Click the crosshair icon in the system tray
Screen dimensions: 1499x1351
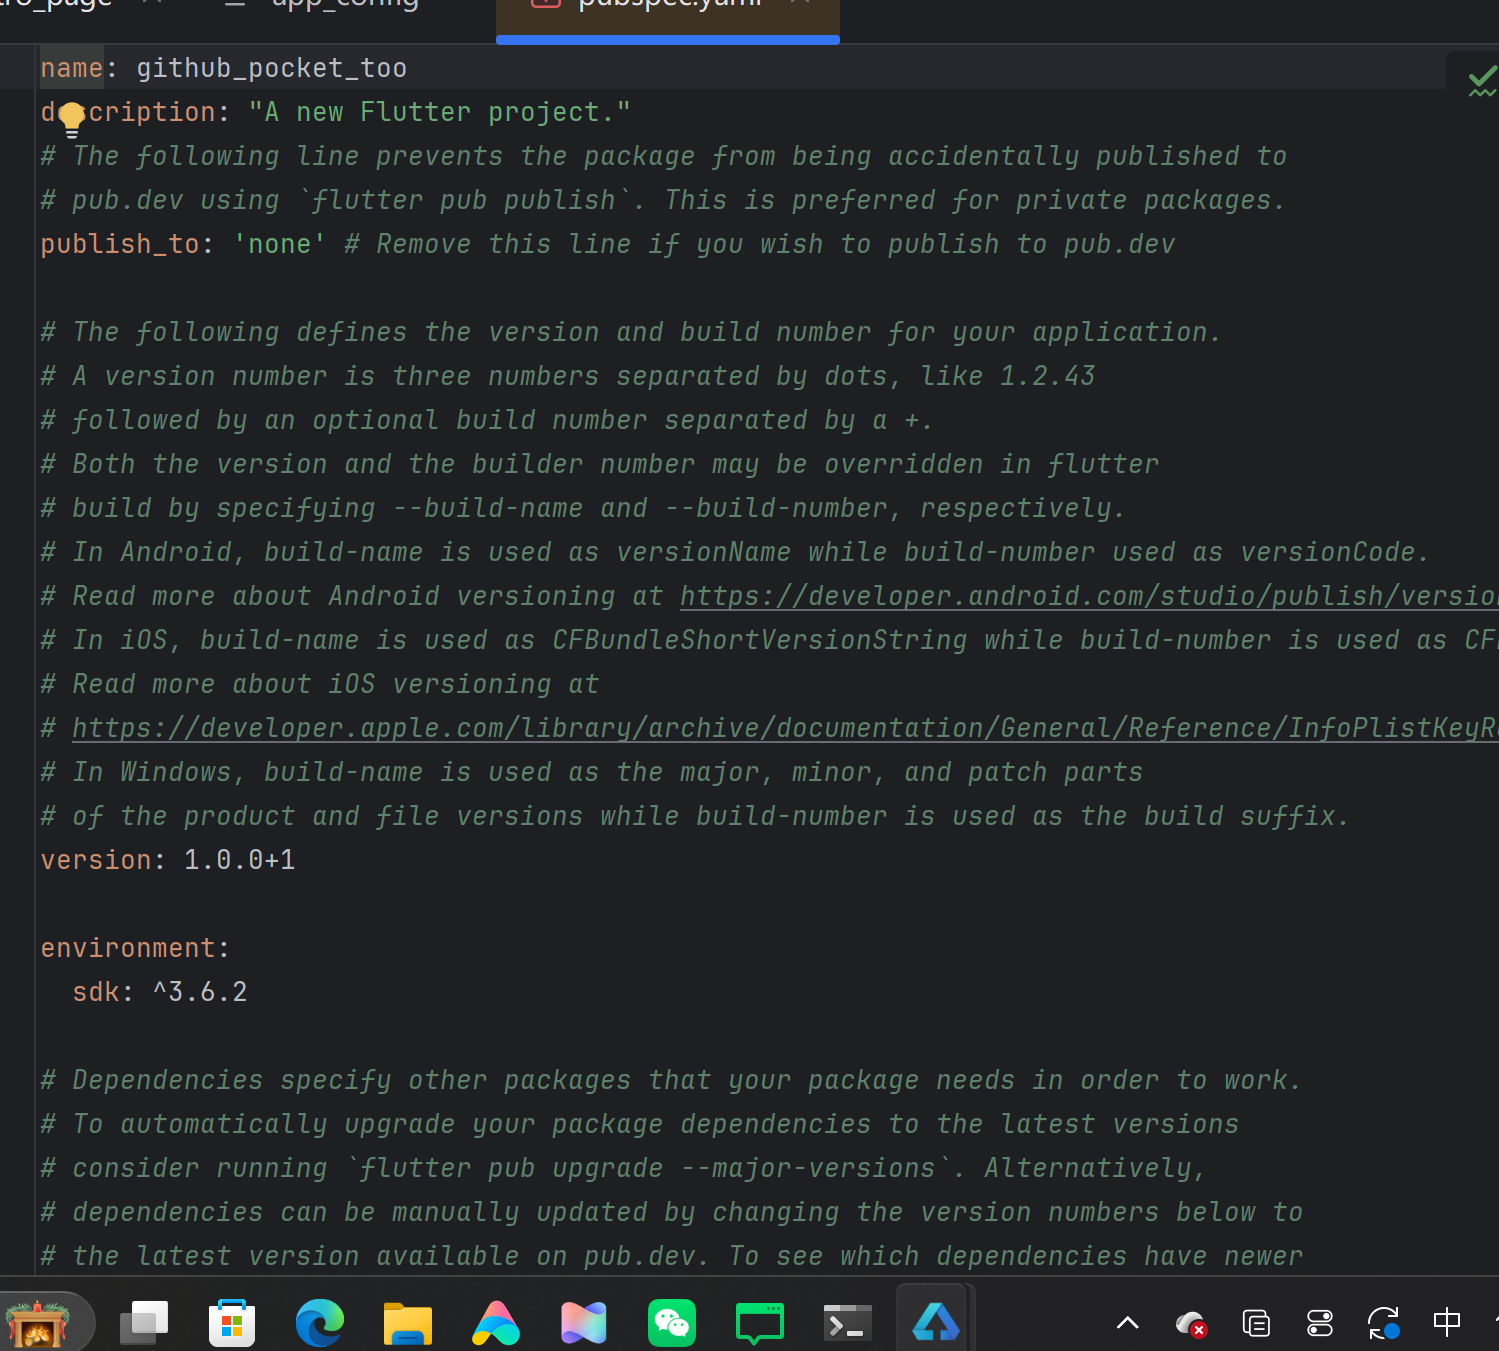tap(1447, 1322)
